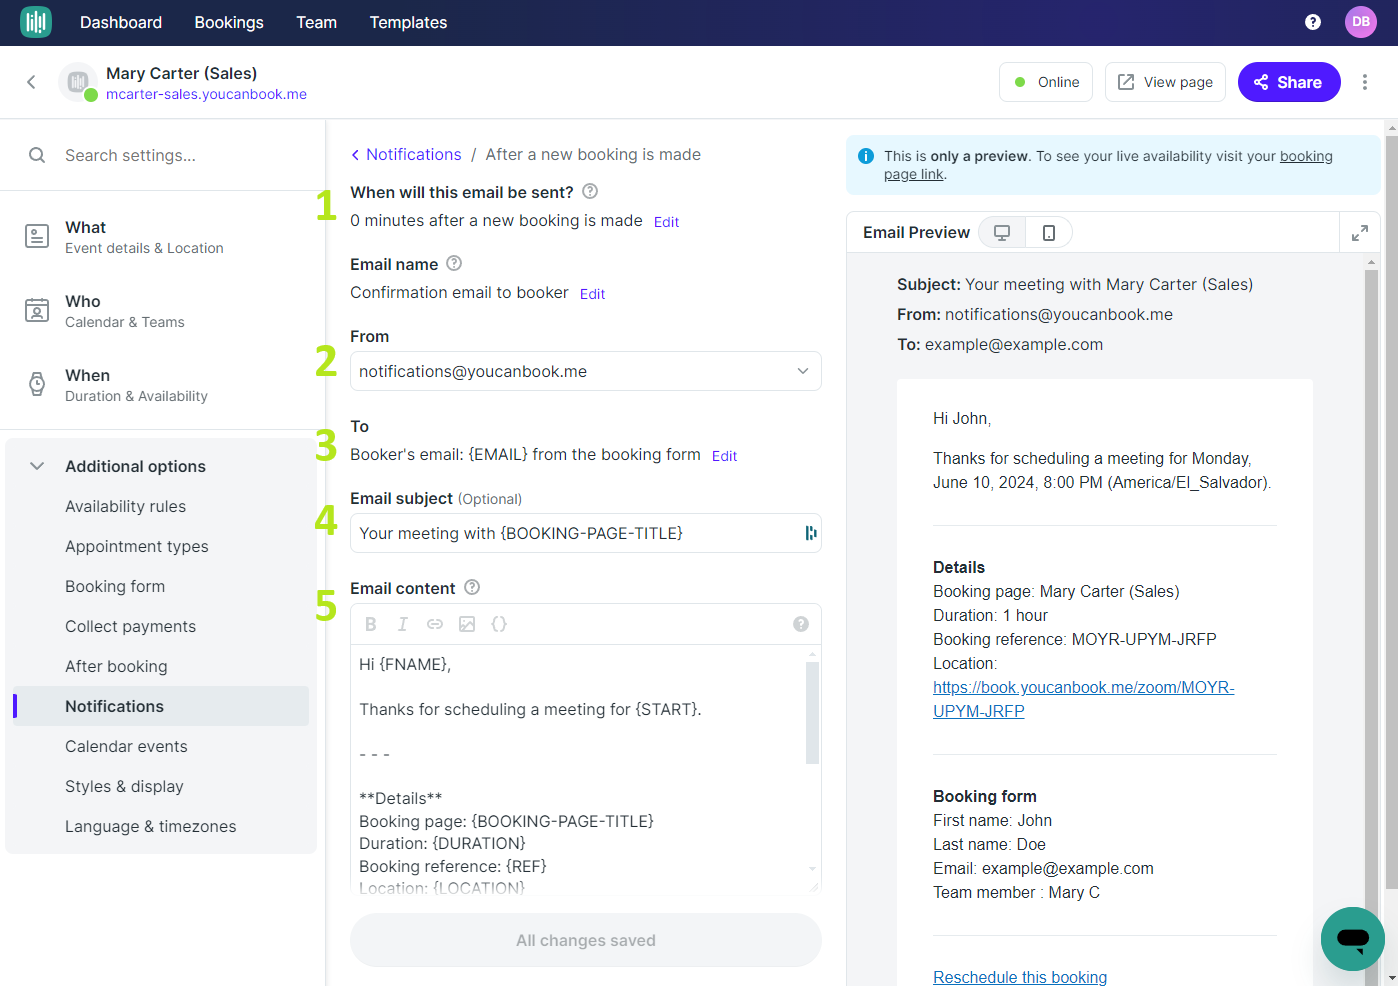Open the help question mark icon in top bar
The height and width of the screenshot is (986, 1398).
(1313, 22)
